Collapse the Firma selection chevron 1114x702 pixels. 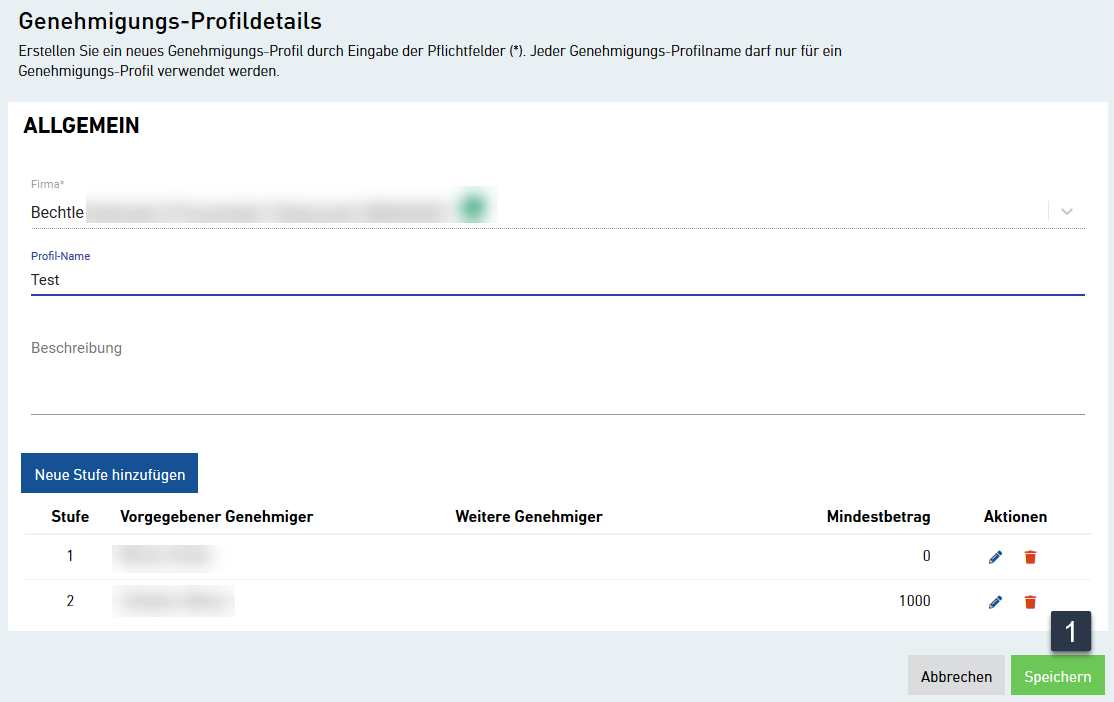coord(1067,212)
